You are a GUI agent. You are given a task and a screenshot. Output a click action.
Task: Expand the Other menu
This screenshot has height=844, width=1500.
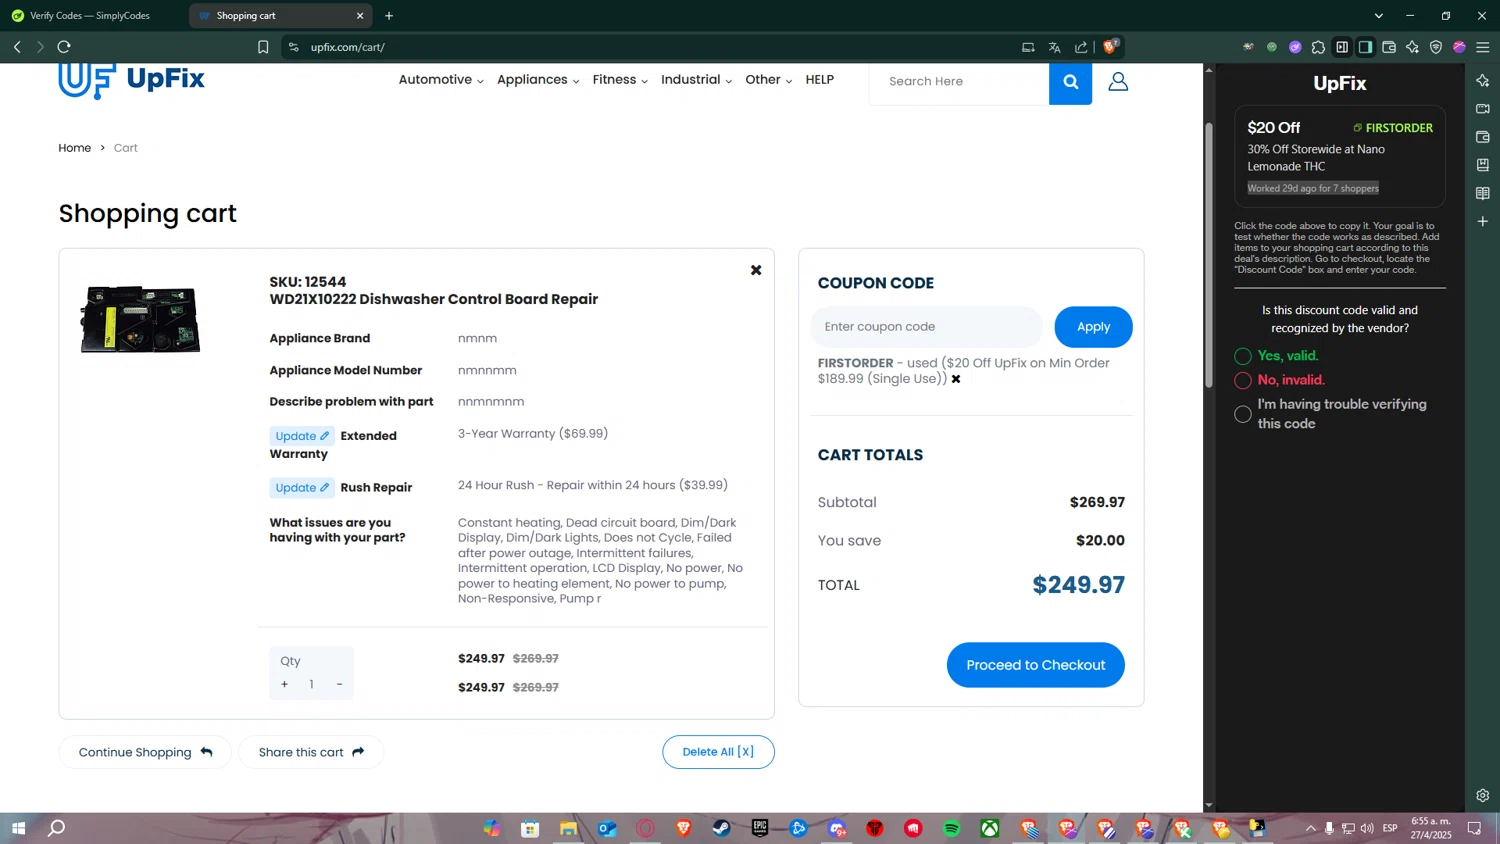click(768, 80)
